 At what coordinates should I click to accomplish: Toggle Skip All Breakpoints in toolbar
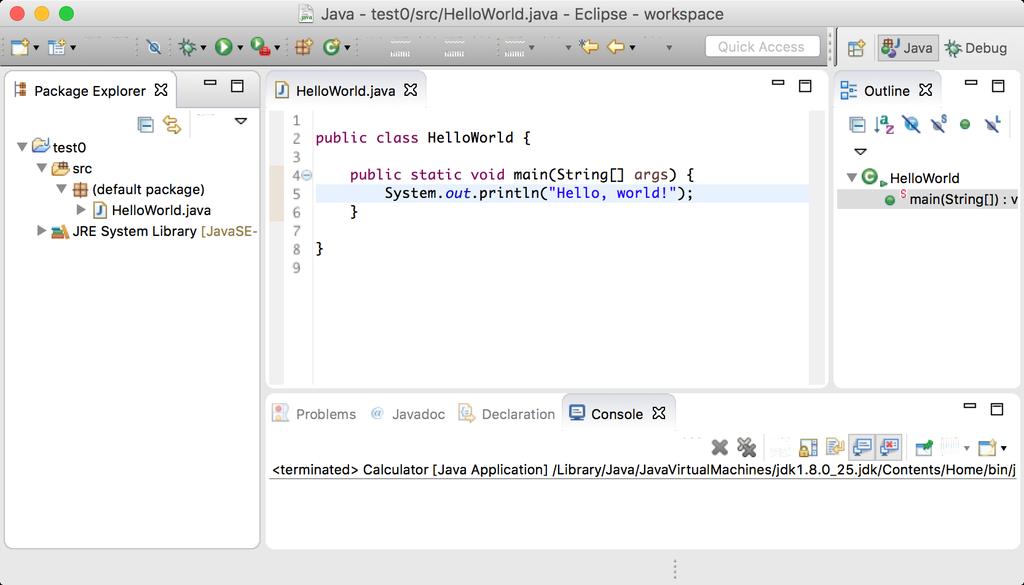pyautogui.click(x=153, y=47)
